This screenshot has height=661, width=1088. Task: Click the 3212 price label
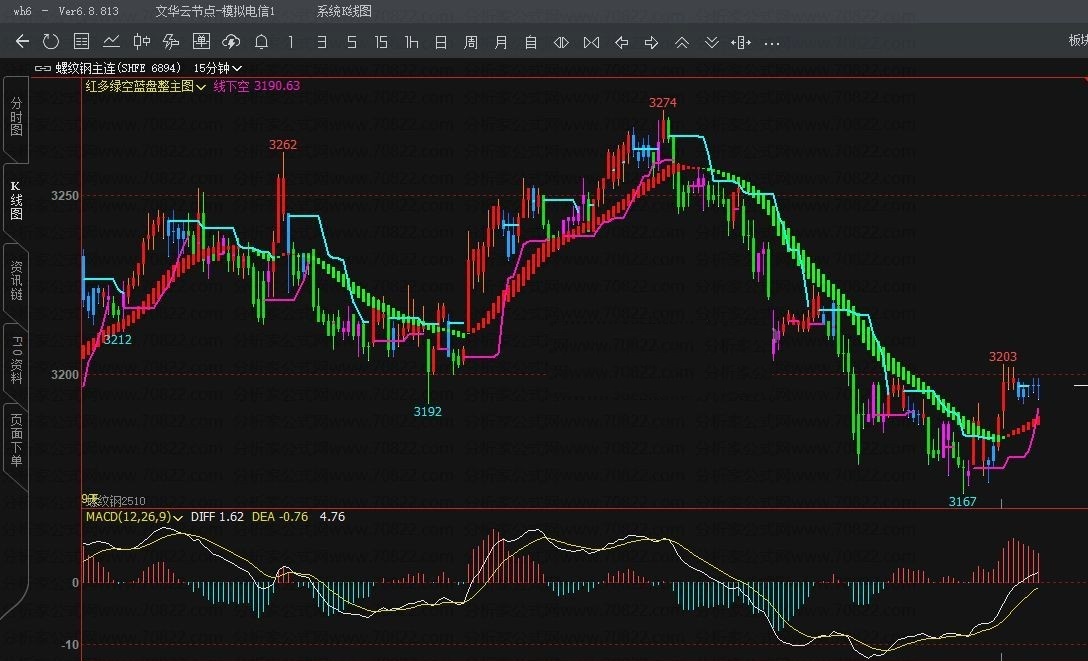coord(117,339)
